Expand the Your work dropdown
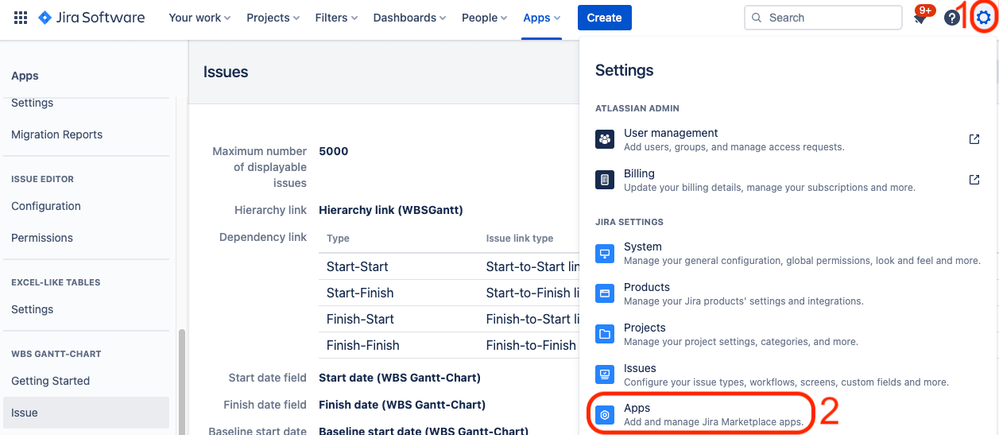 click(x=199, y=18)
